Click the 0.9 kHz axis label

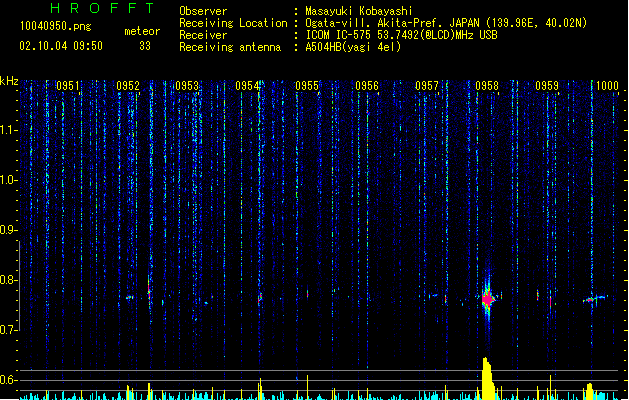[9, 230]
